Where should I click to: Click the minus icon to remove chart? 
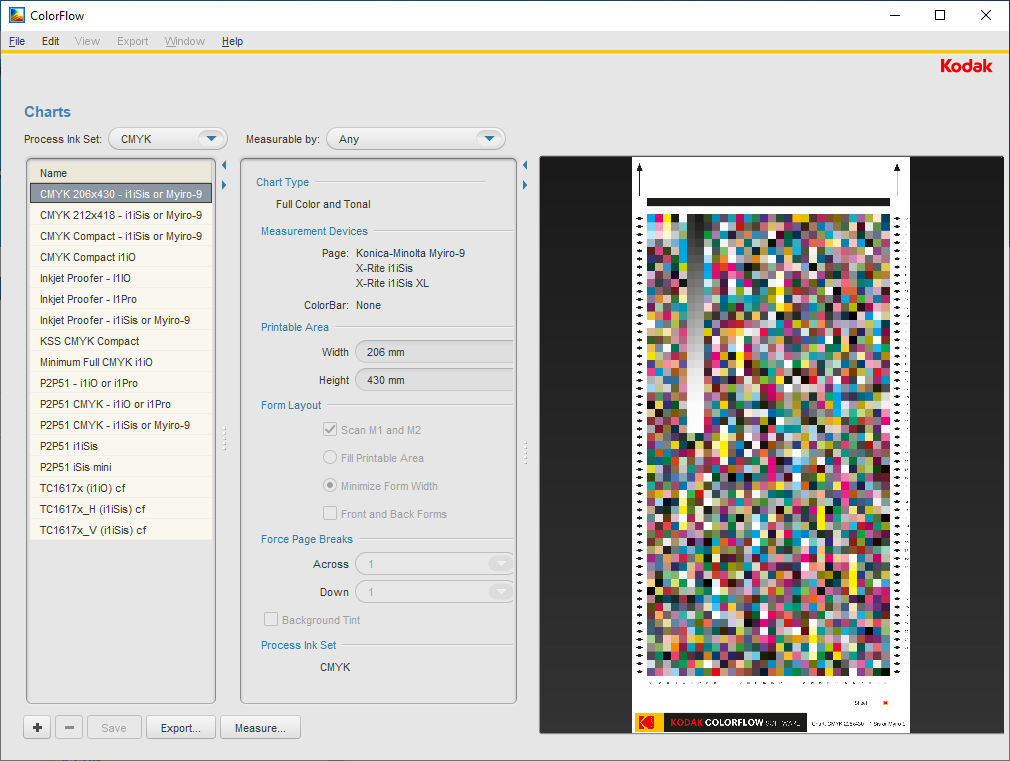click(x=69, y=728)
